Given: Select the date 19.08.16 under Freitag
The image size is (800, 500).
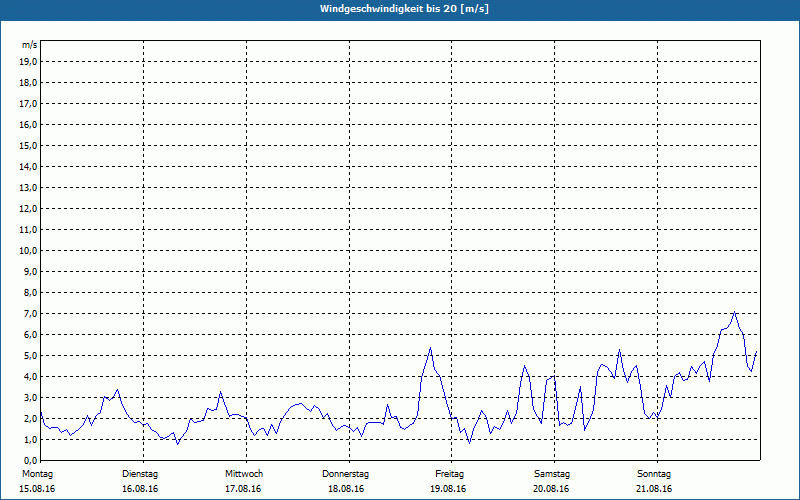Looking at the screenshot, I should 449,489.
